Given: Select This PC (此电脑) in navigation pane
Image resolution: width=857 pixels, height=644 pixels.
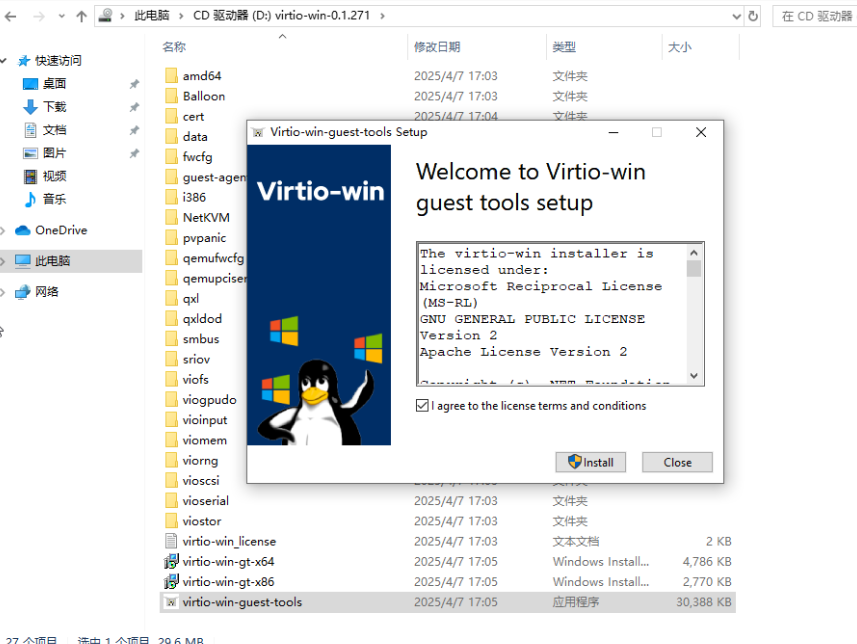Looking at the screenshot, I should (52, 261).
